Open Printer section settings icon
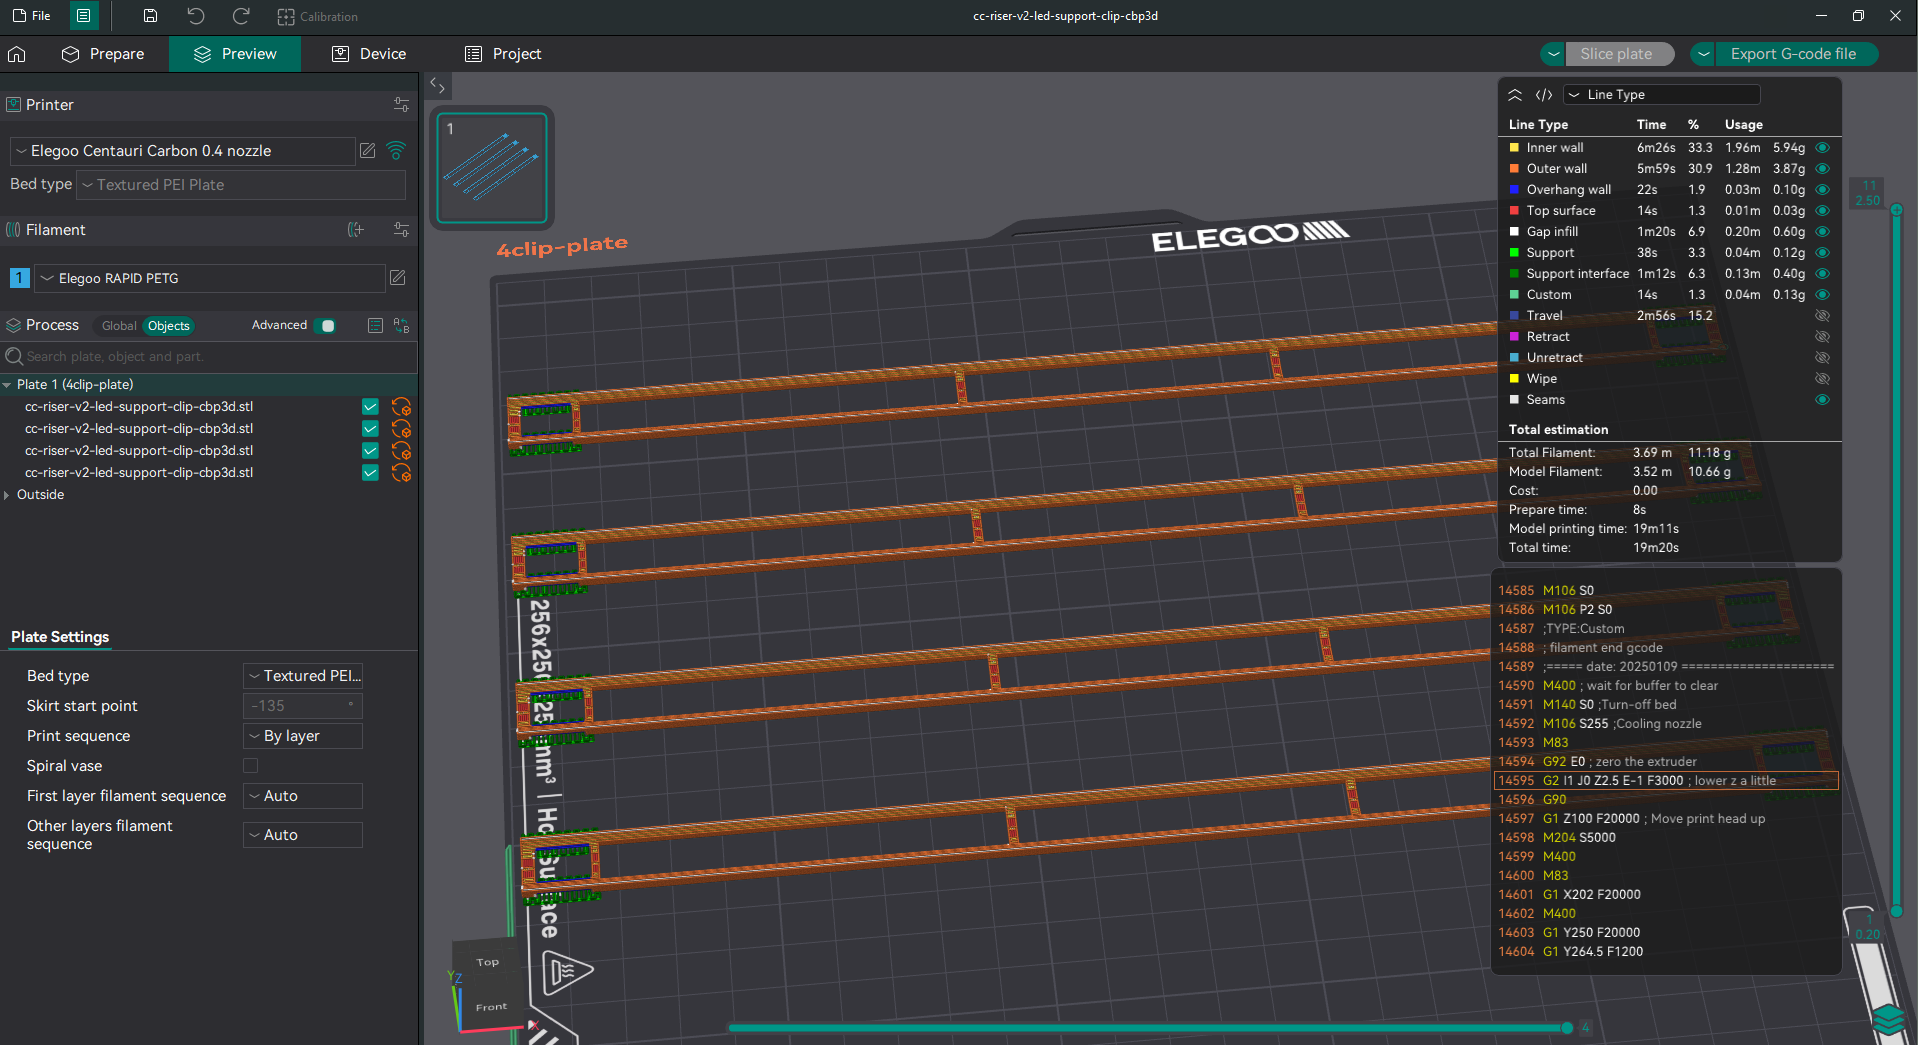This screenshot has height=1045, width=1918. 401,104
